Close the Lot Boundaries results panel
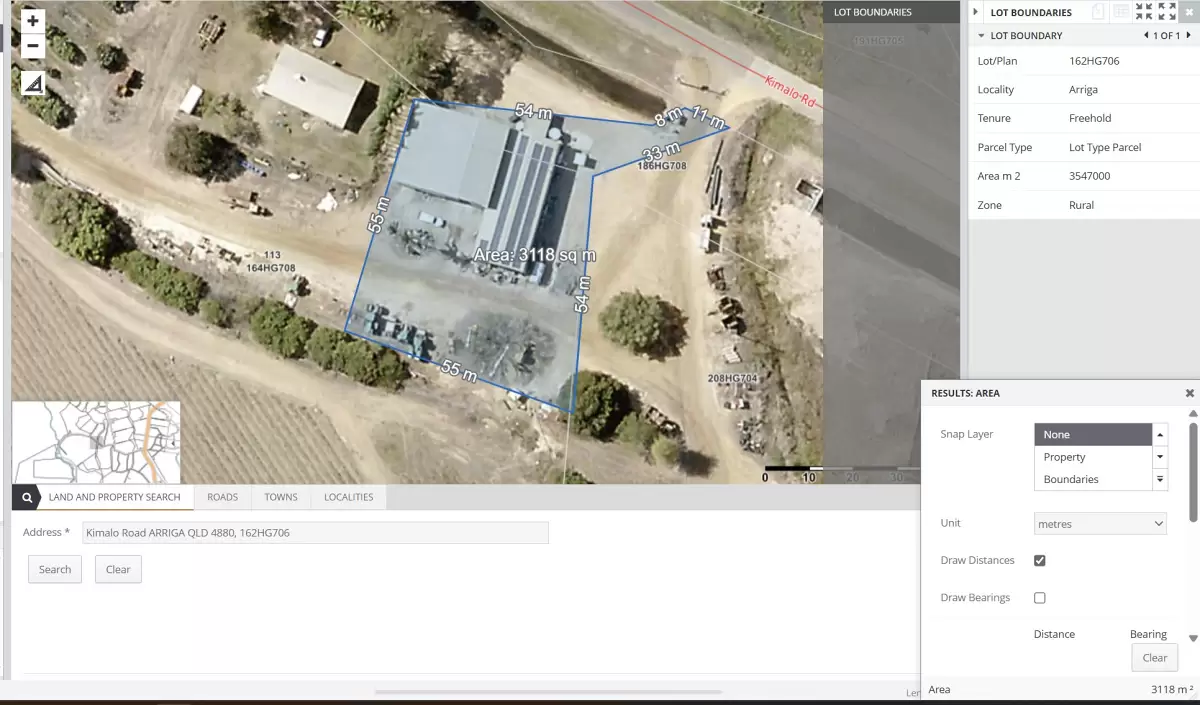 [1189, 12]
